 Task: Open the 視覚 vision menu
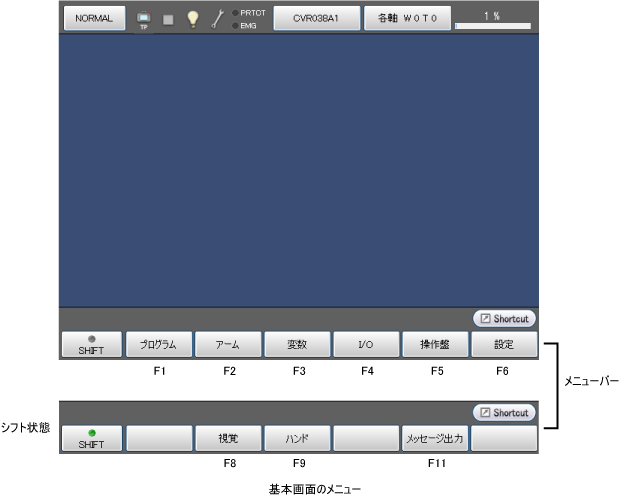(227, 438)
